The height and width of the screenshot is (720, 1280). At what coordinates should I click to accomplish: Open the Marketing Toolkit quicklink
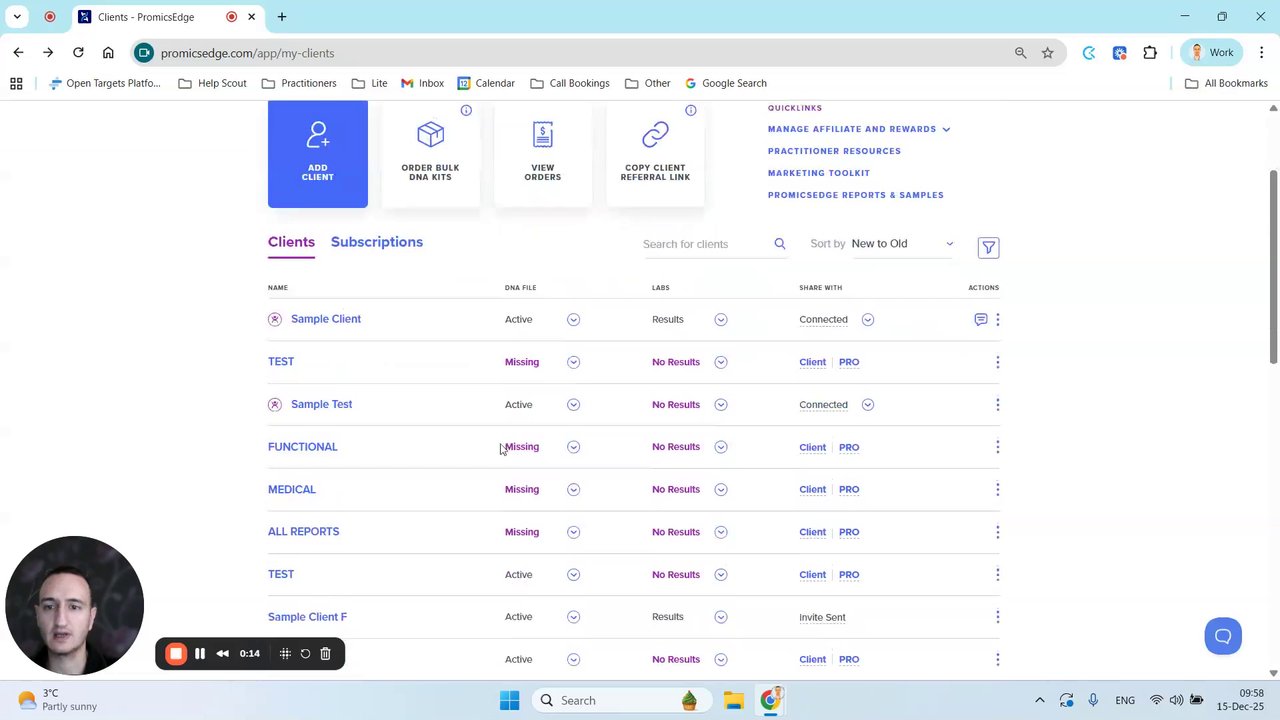(819, 173)
